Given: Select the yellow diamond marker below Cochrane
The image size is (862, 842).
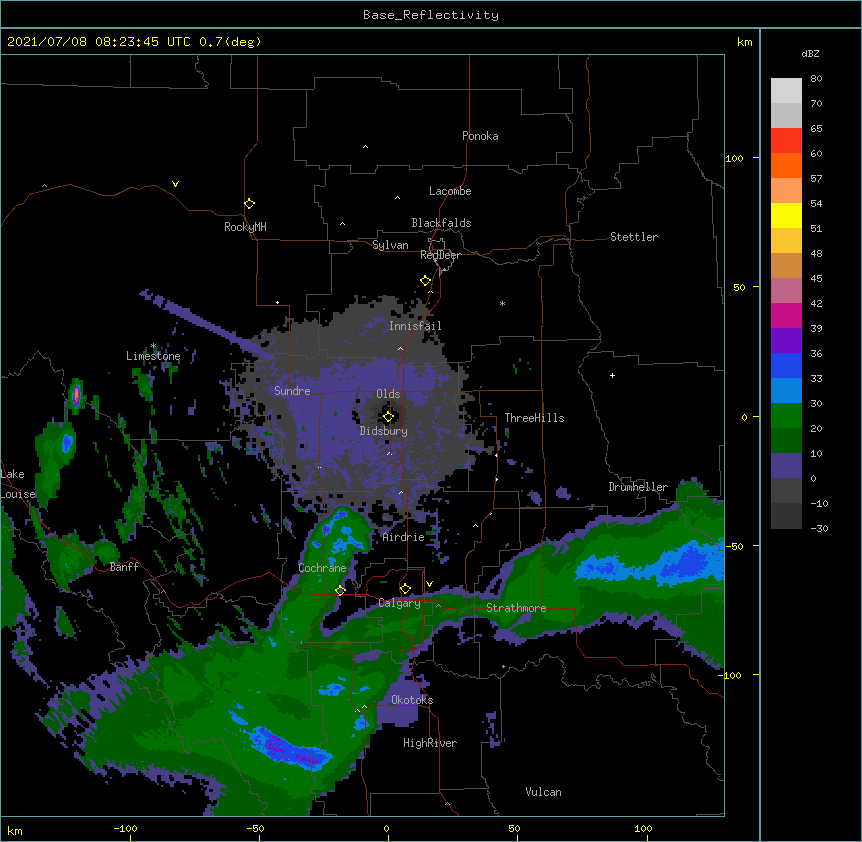Looking at the screenshot, I should pyautogui.click(x=340, y=590).
